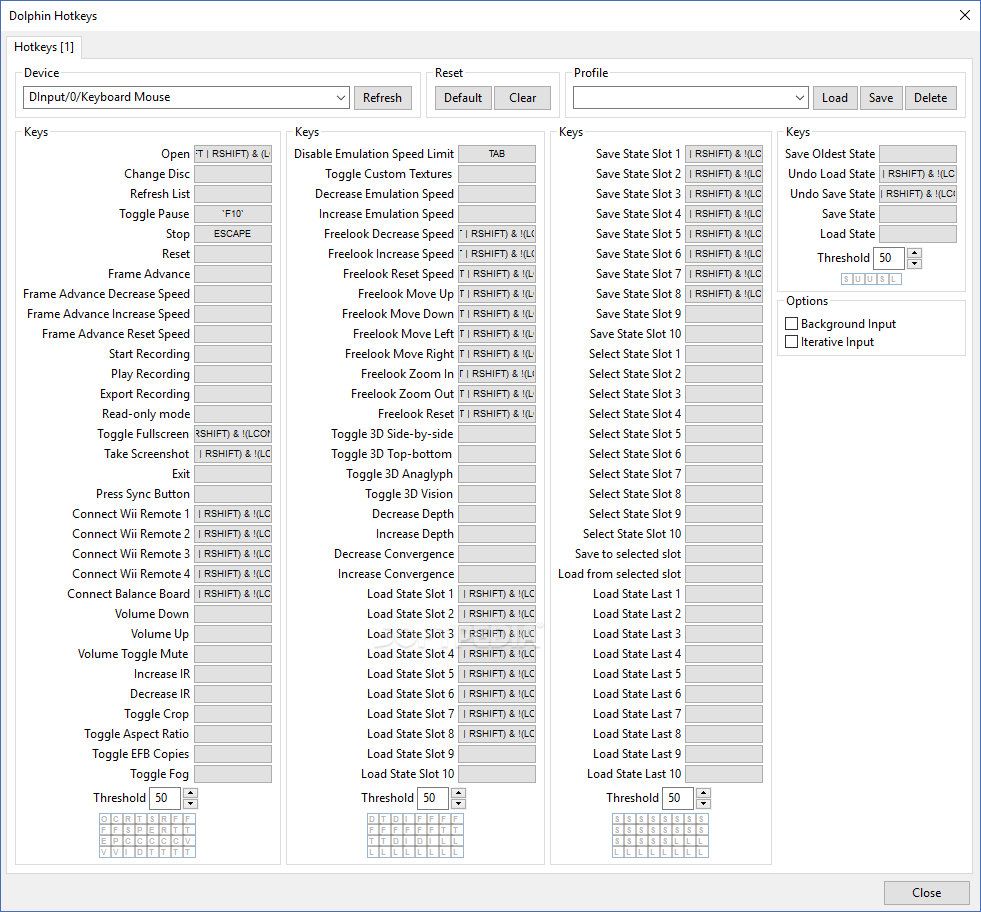The height and width of the screenshot is (912, 981).
Task: Edit the Connect Wii Remote 1 binding
Action: [233, 514]
